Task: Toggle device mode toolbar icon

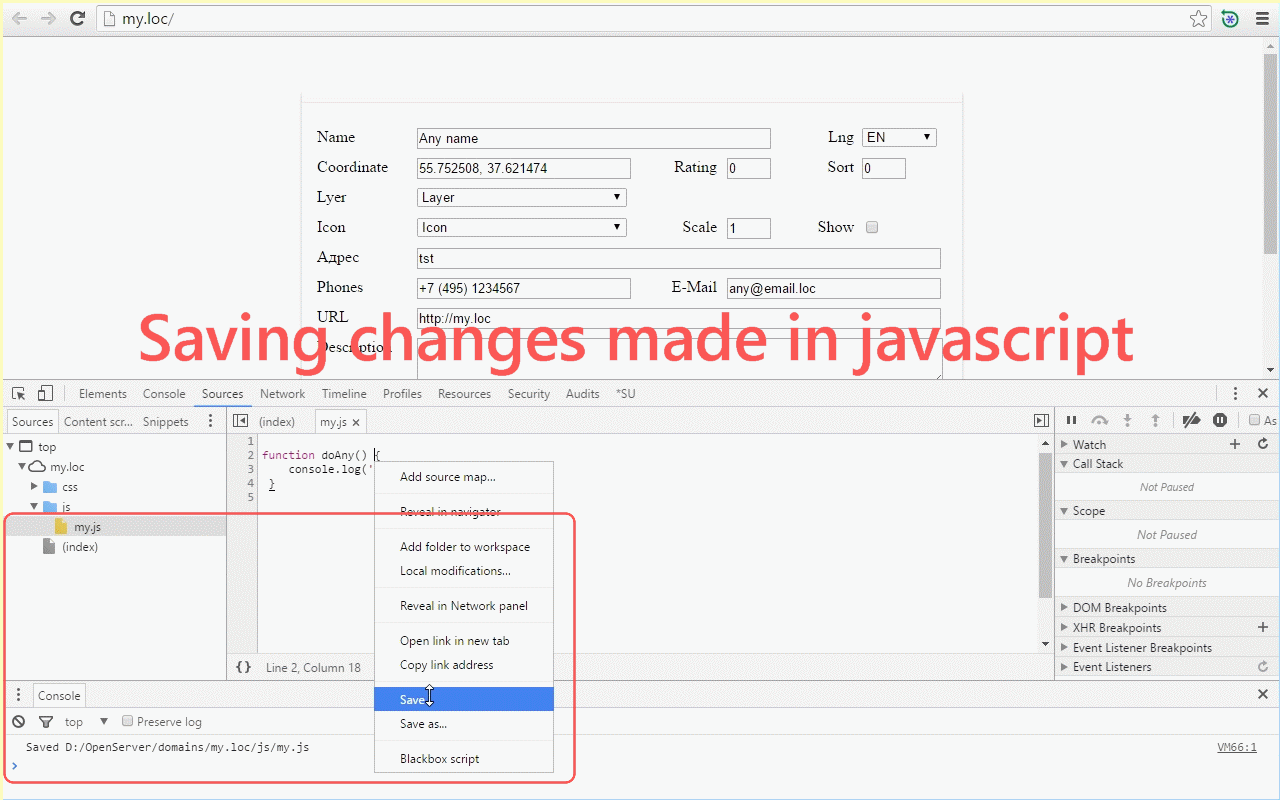Action: tap(45, 394)
